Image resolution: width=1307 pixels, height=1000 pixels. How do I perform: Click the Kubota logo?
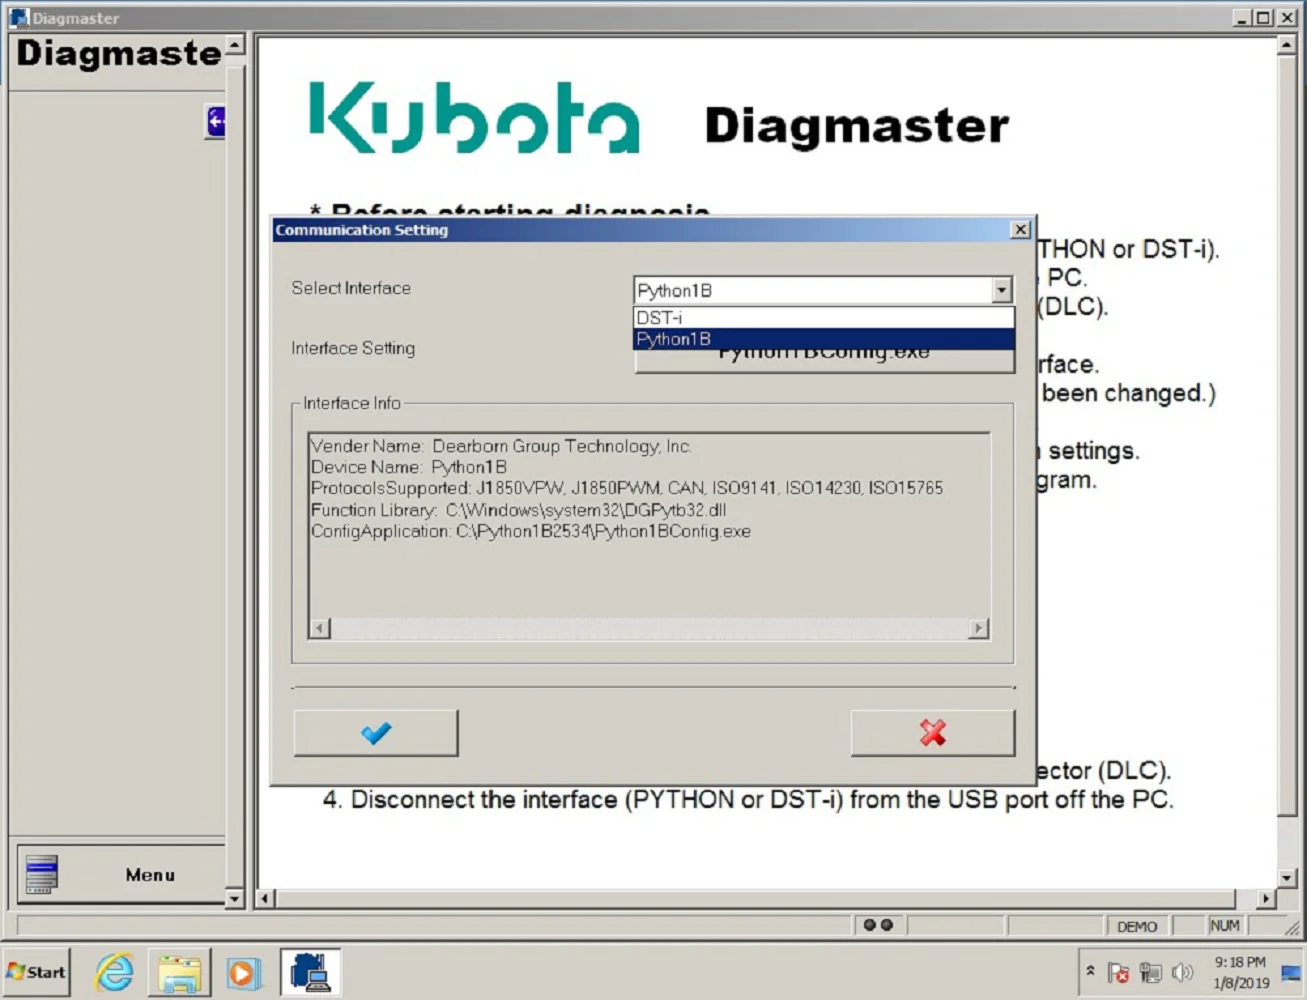[474, 117]
